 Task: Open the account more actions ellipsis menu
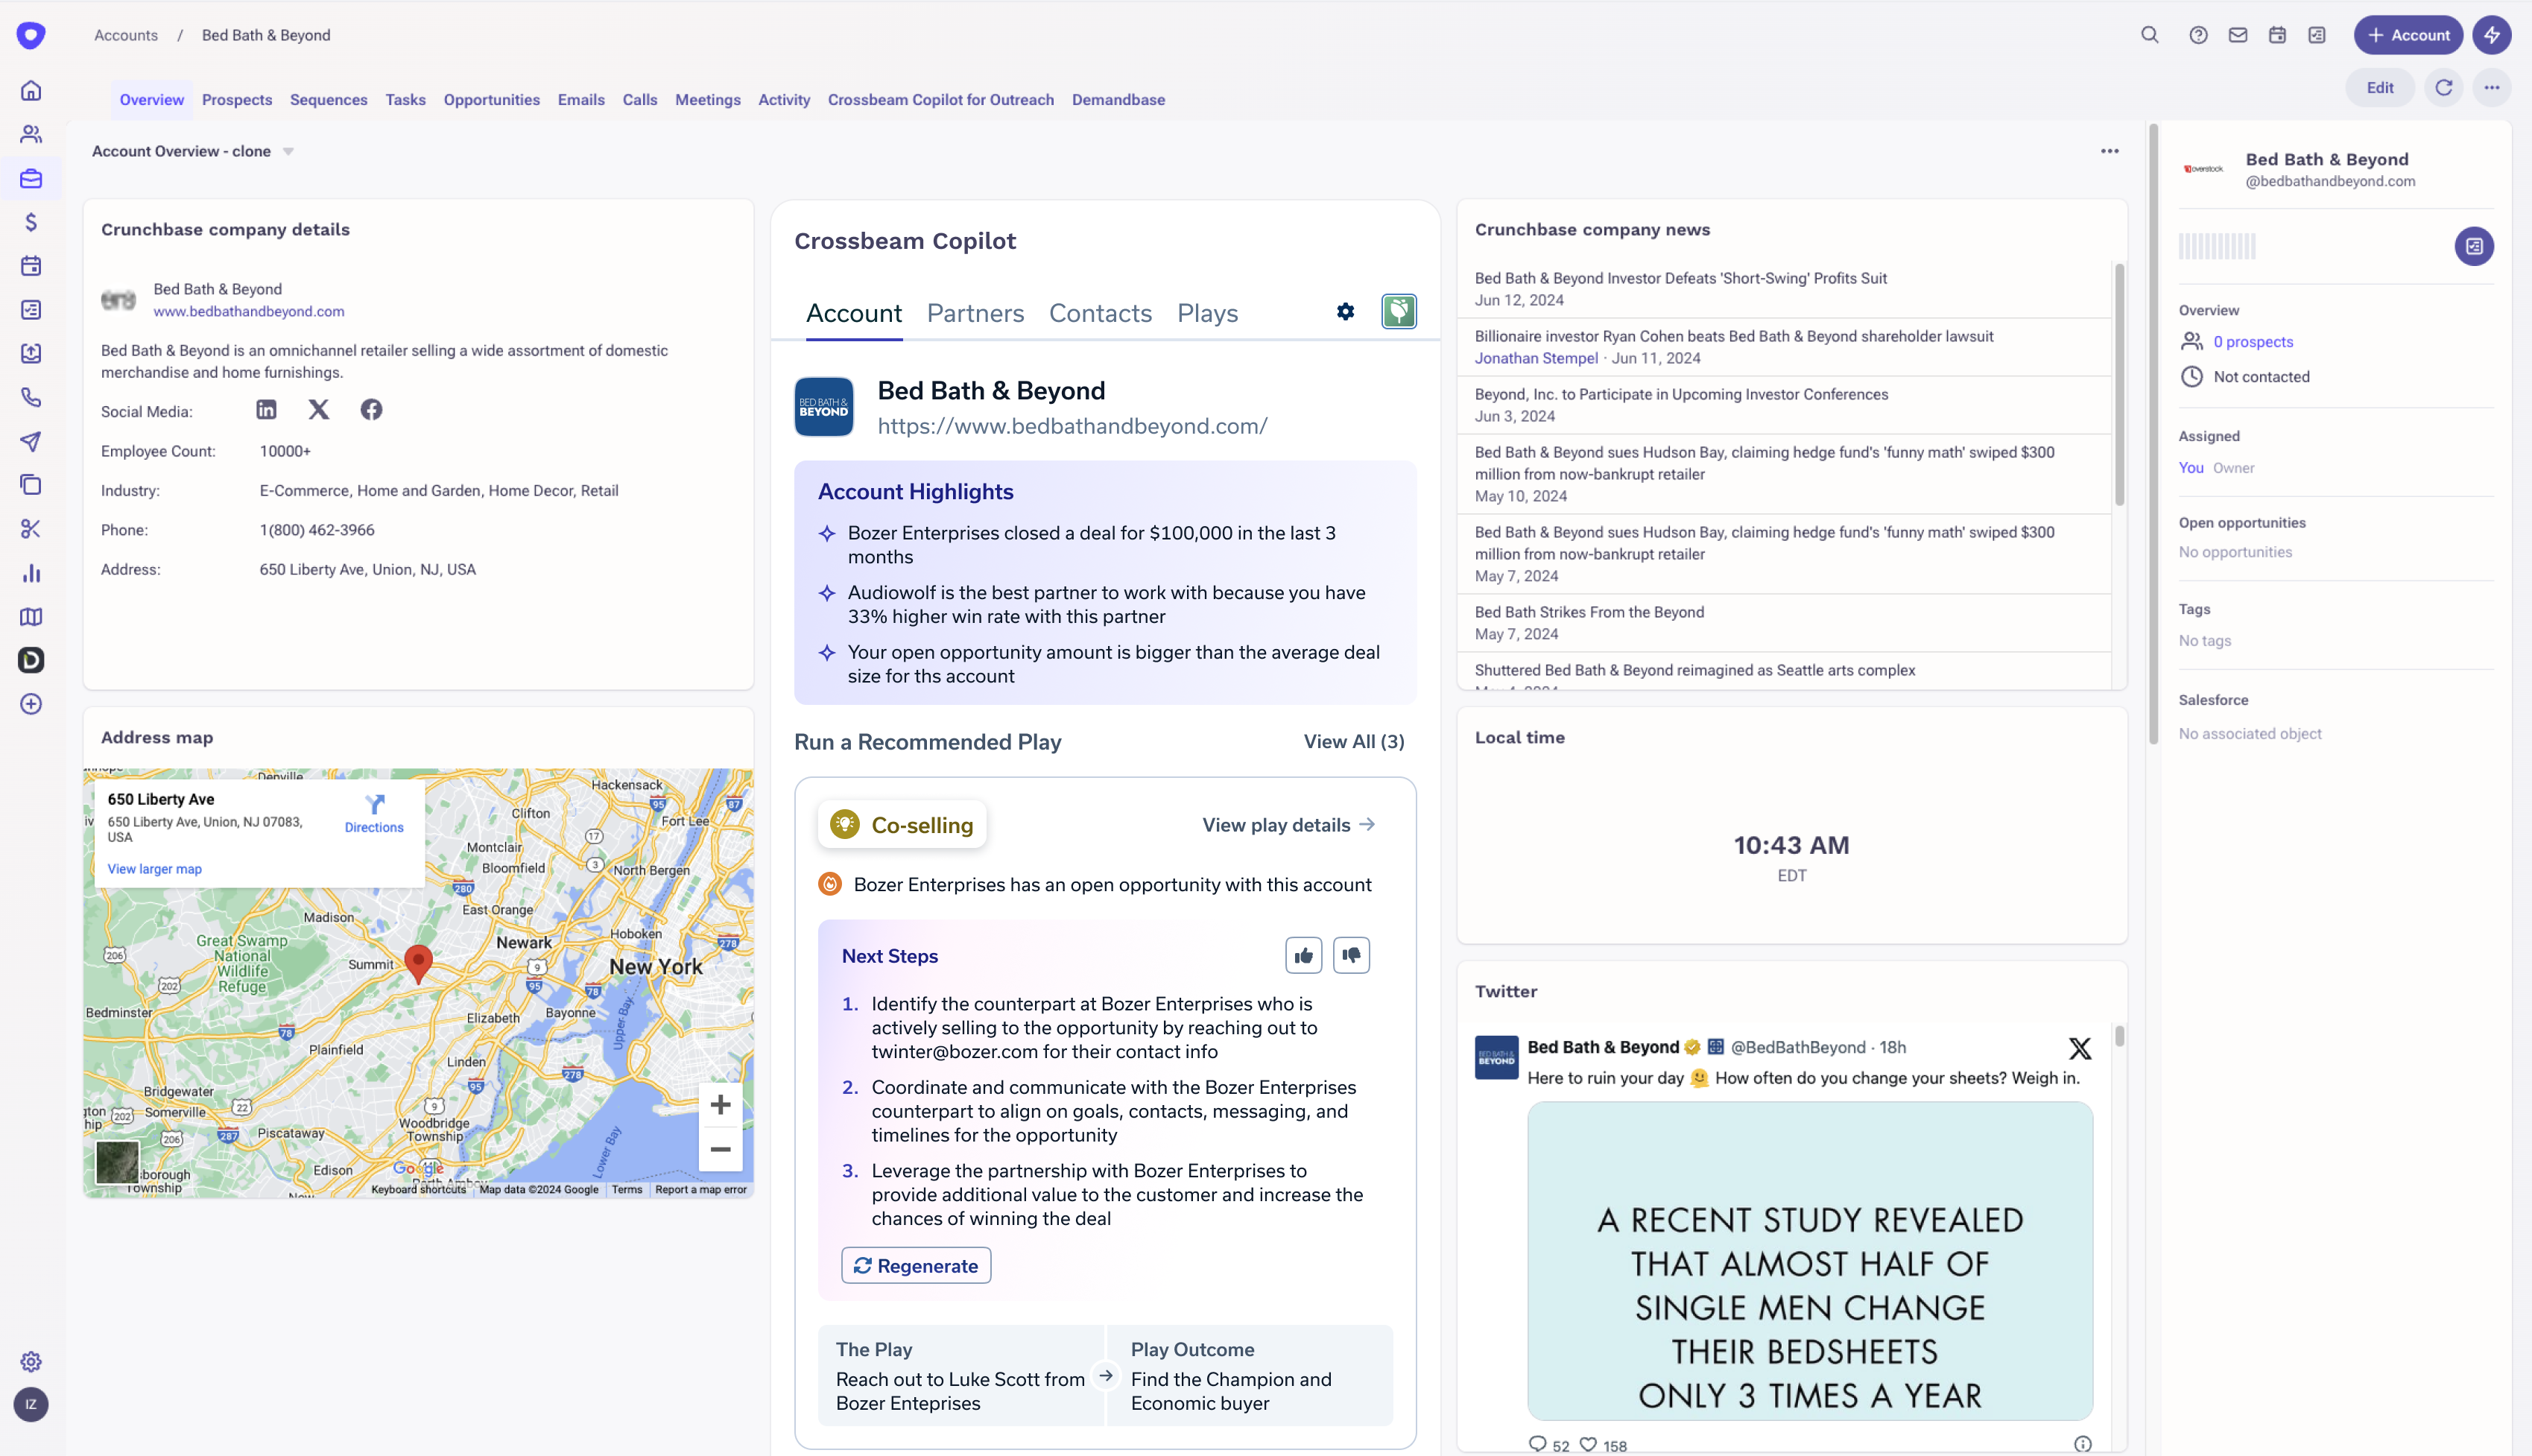2492,88
